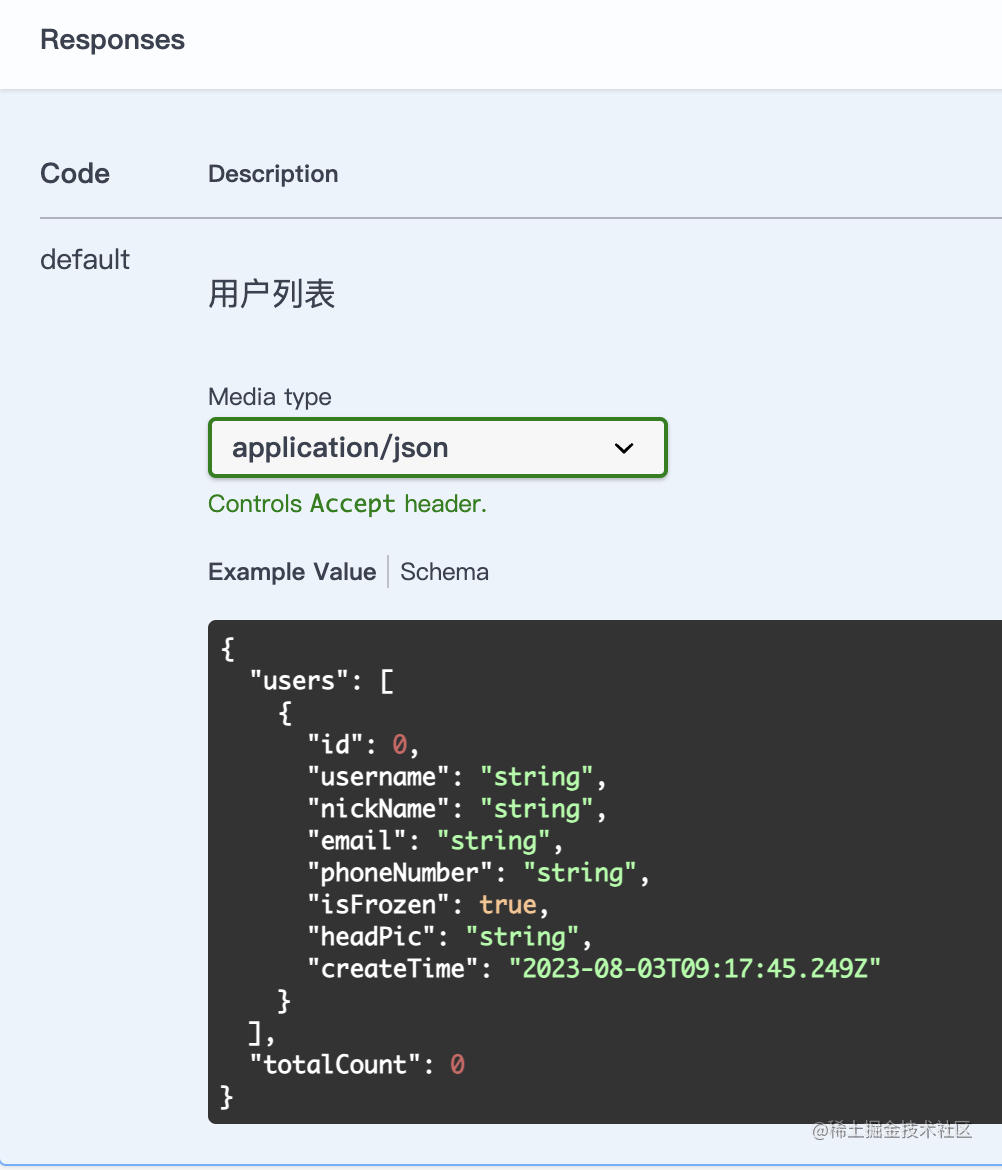Viewport: 1002px width, 1170px height.
Task: Click the Controls Accept header note
Action: 347,504
